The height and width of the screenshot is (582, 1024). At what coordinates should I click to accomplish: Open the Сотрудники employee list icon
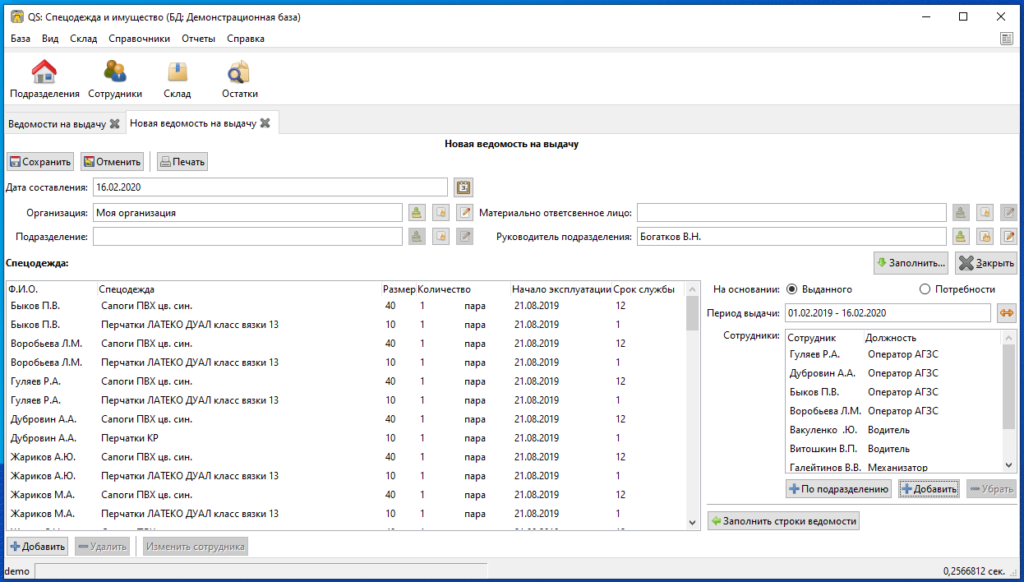[115, 78]
